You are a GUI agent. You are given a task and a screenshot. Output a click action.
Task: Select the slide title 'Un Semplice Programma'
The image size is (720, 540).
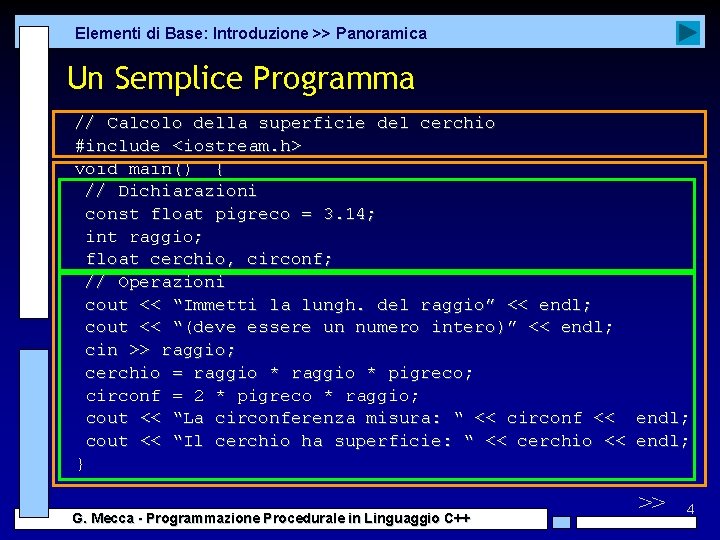pos(241,78)
